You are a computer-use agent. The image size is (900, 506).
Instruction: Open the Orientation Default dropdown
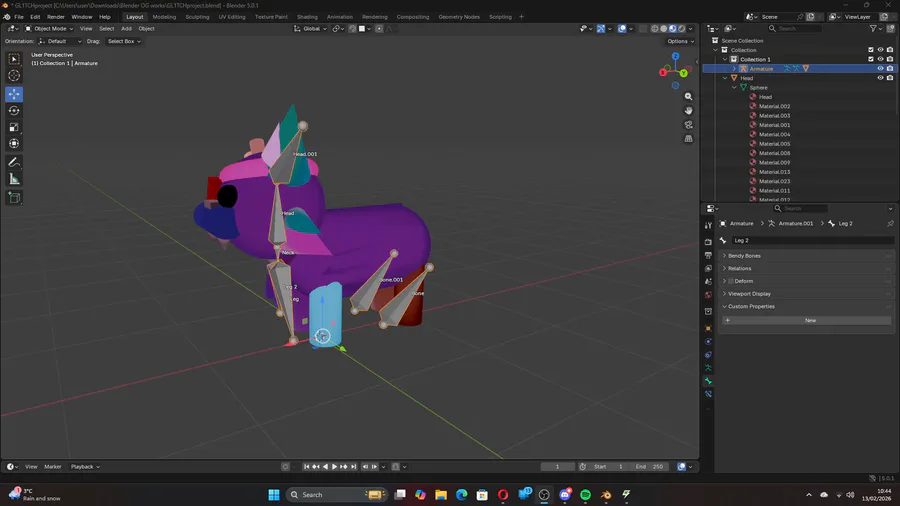[60, 41]
